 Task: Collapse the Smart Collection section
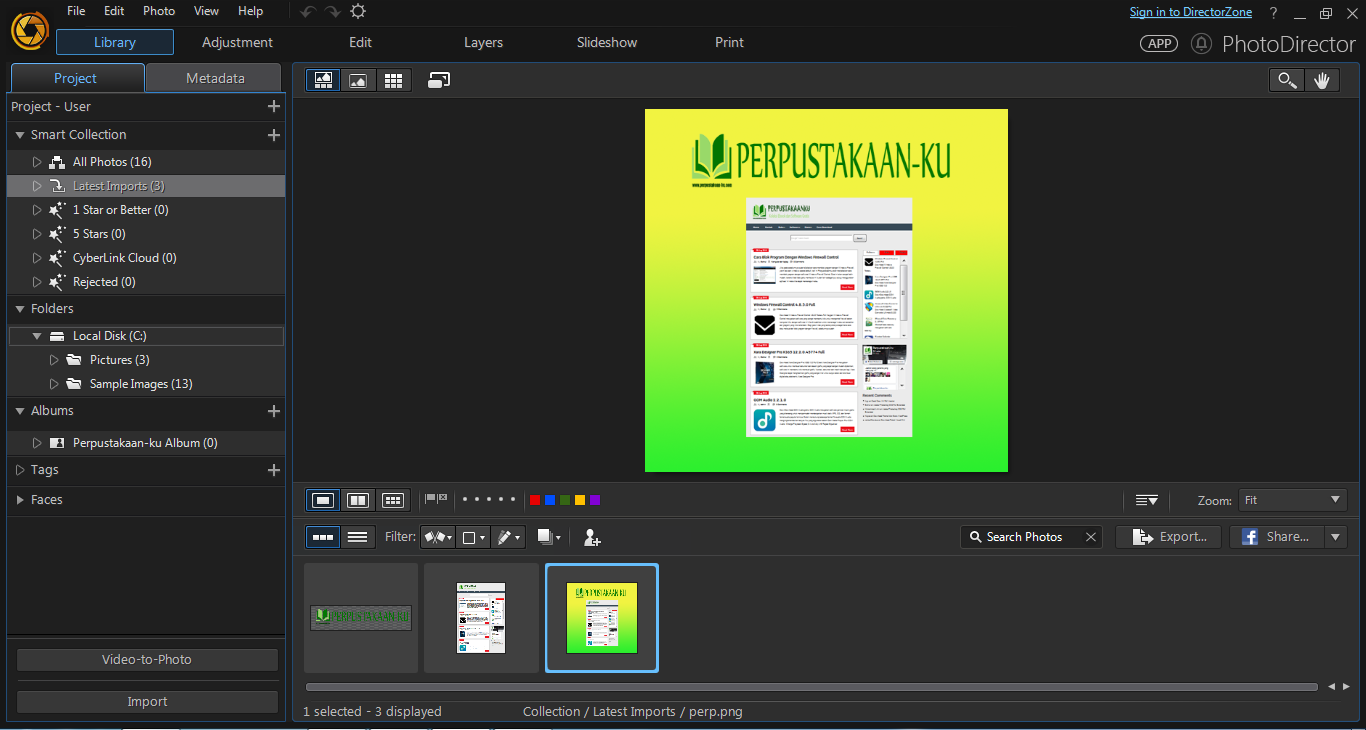[x=20, y=135]
